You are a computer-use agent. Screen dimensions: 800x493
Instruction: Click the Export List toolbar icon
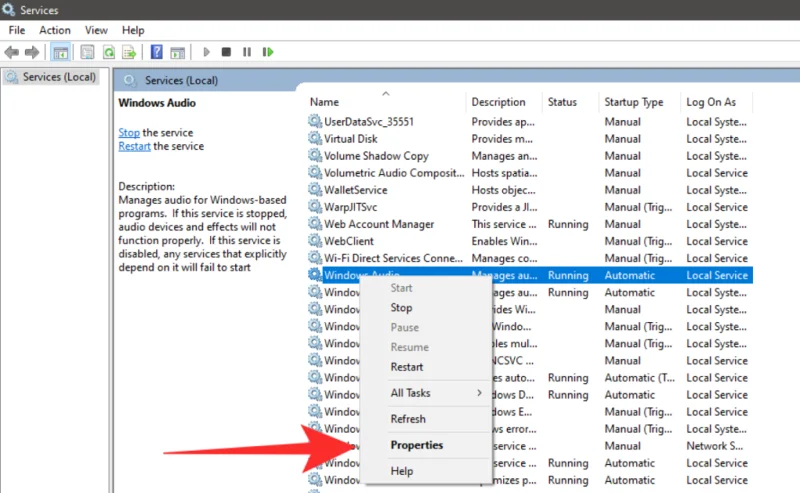128,52
